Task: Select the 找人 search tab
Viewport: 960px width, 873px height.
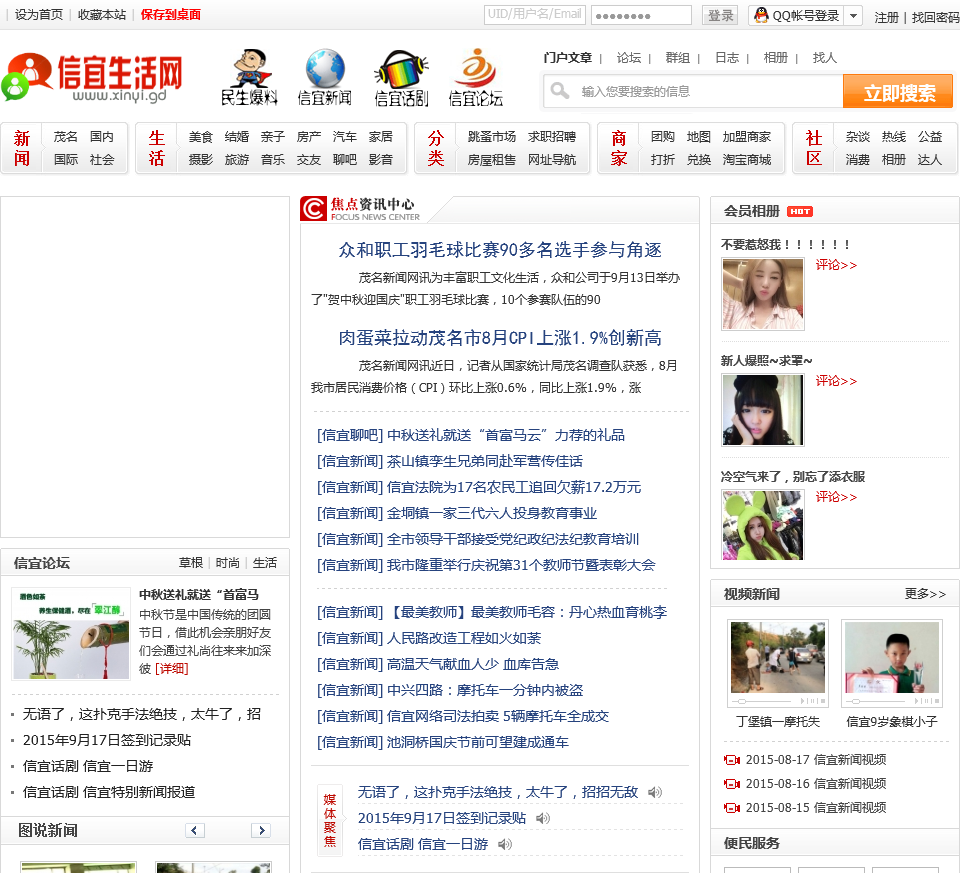Action: click(x=824, y=58)
